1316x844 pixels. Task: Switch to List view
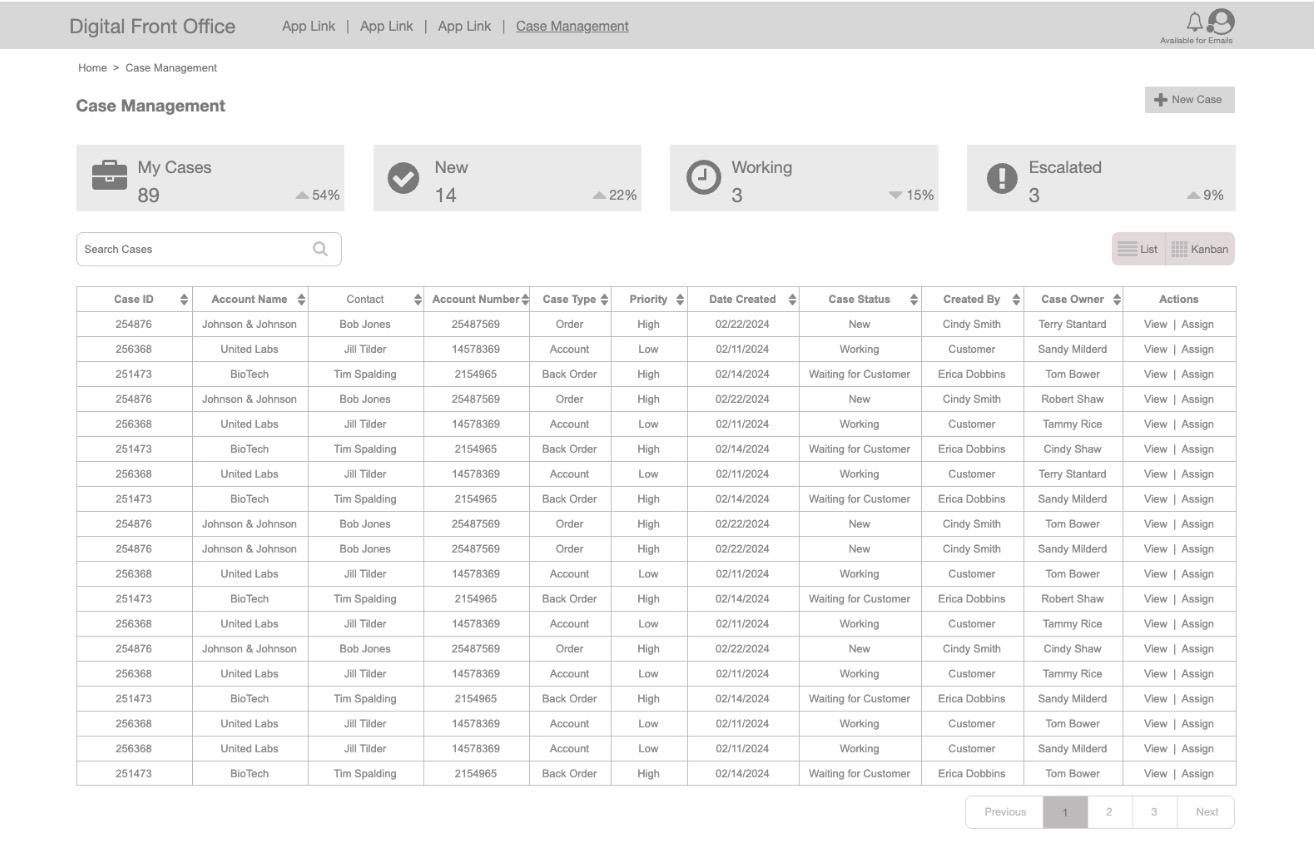(1138, 249)
